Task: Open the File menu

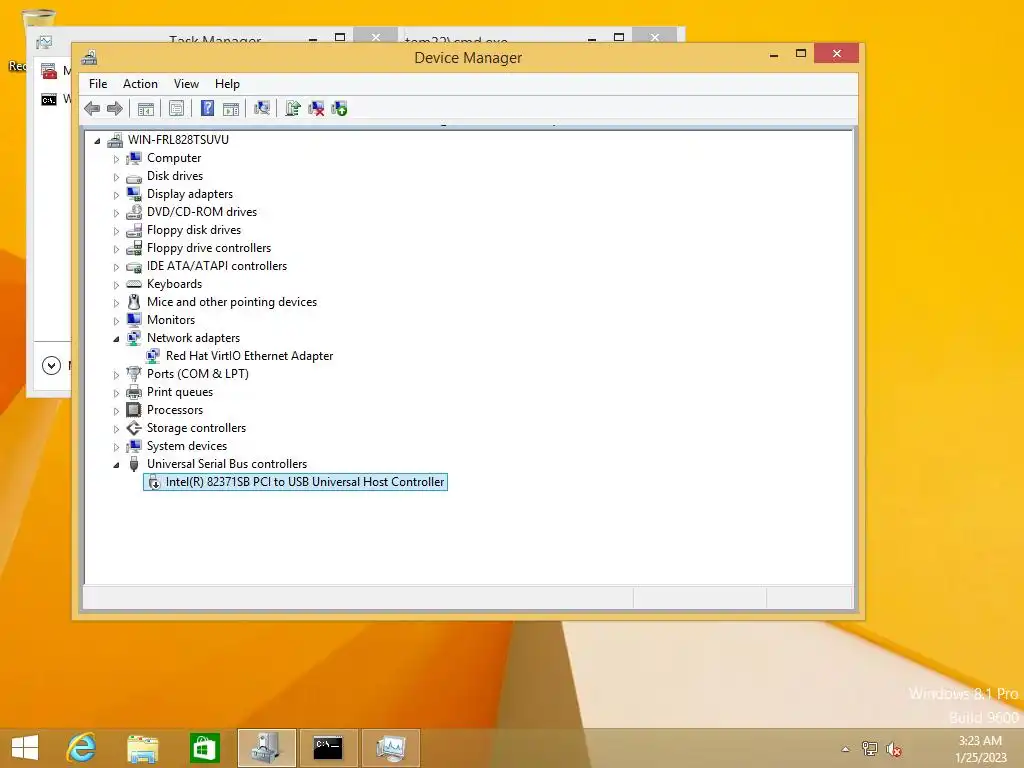Action: coord(98,84)
